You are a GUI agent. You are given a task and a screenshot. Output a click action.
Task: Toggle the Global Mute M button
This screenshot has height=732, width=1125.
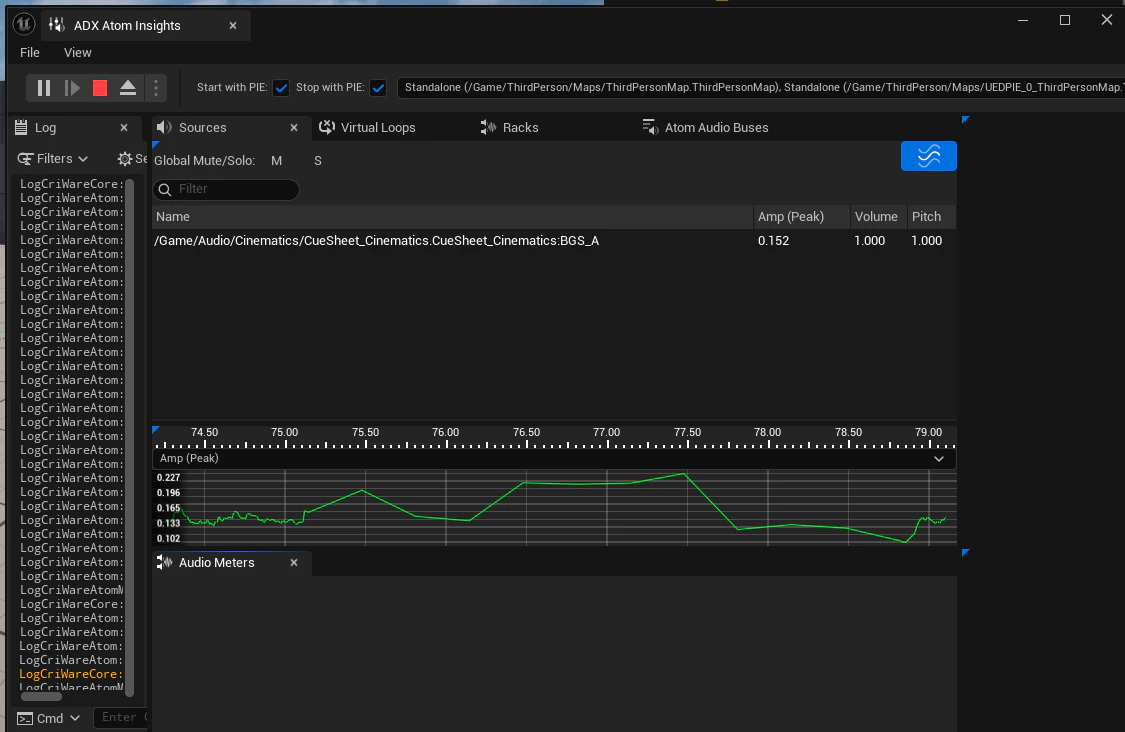pyautogui.click(x=276, y=161)
